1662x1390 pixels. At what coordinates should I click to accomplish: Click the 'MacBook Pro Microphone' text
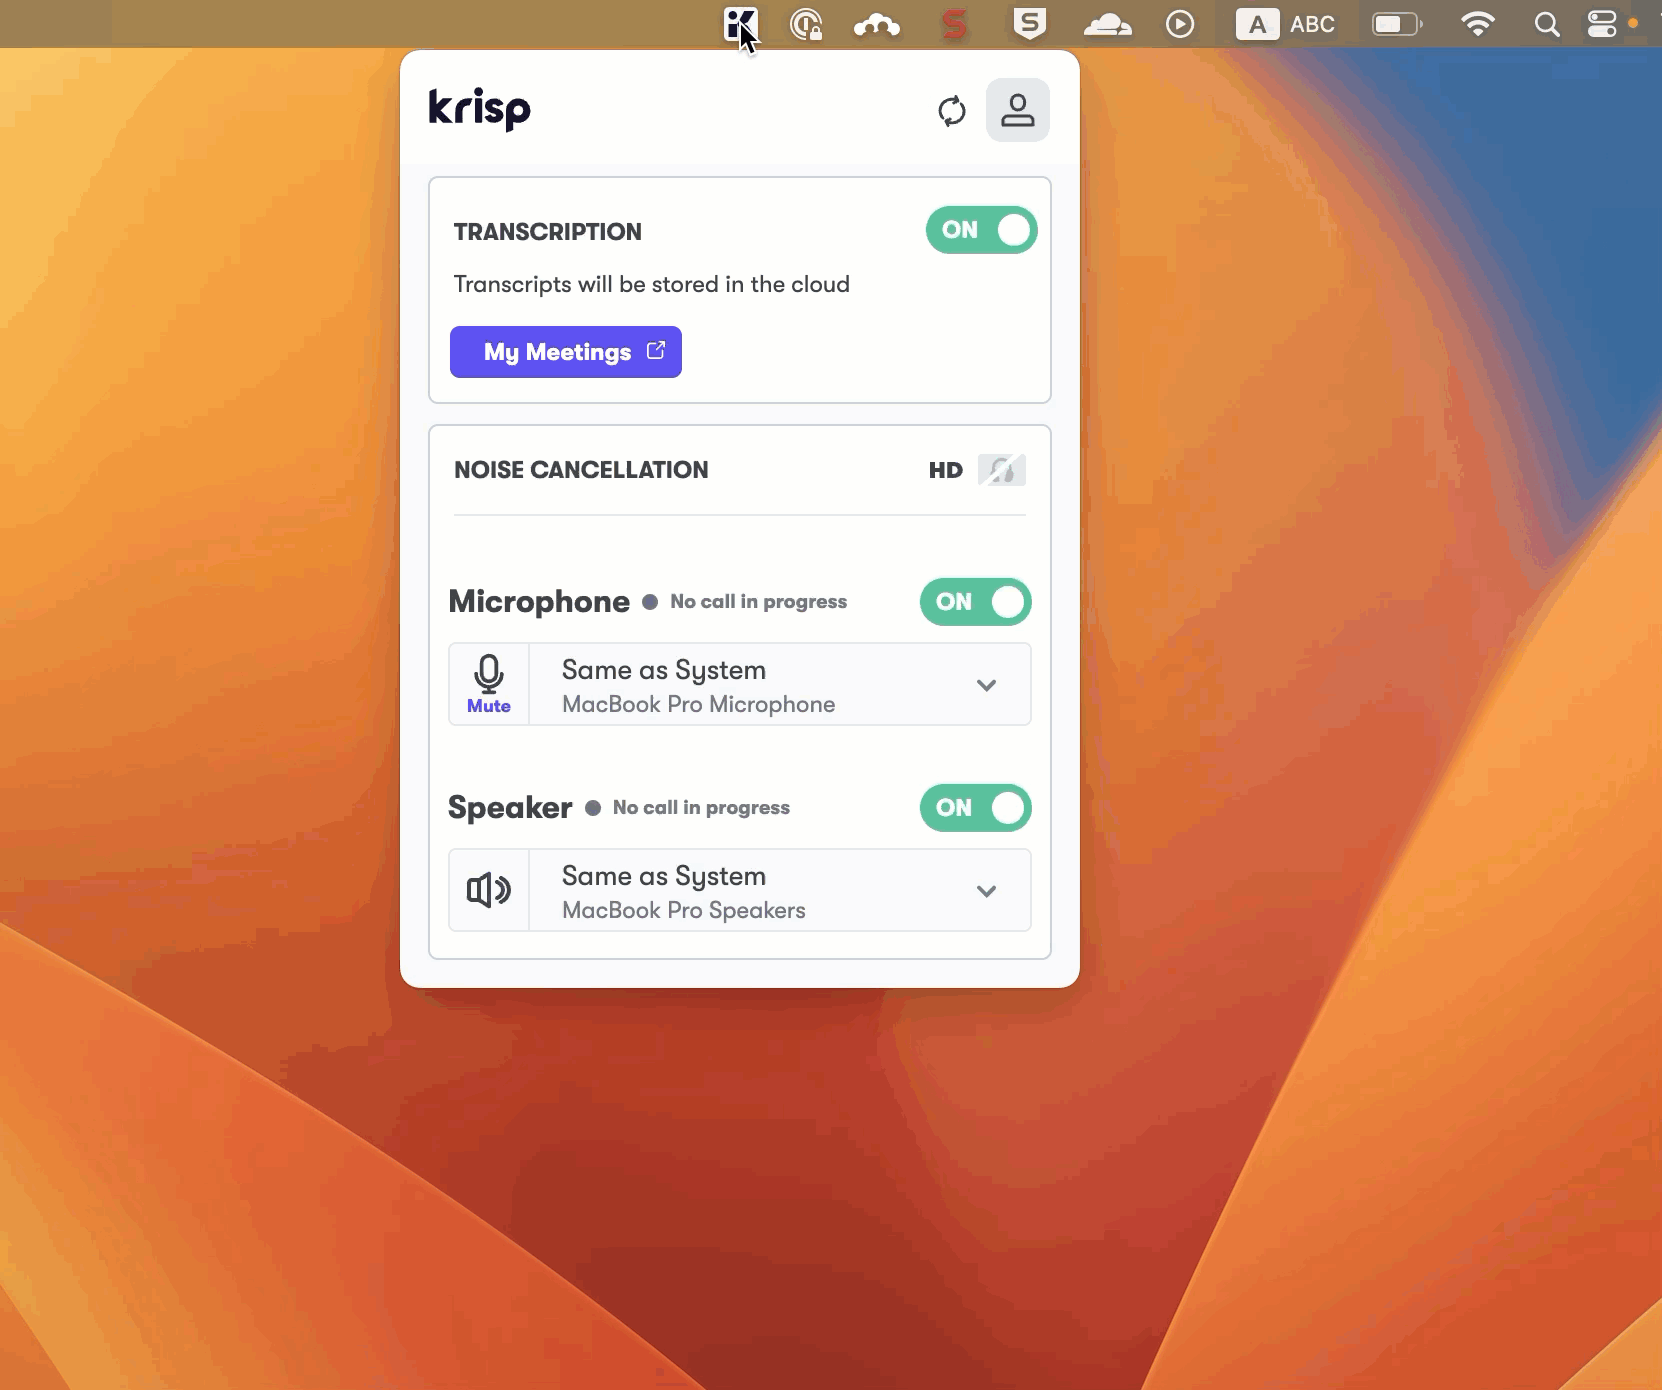pos(699,704)
